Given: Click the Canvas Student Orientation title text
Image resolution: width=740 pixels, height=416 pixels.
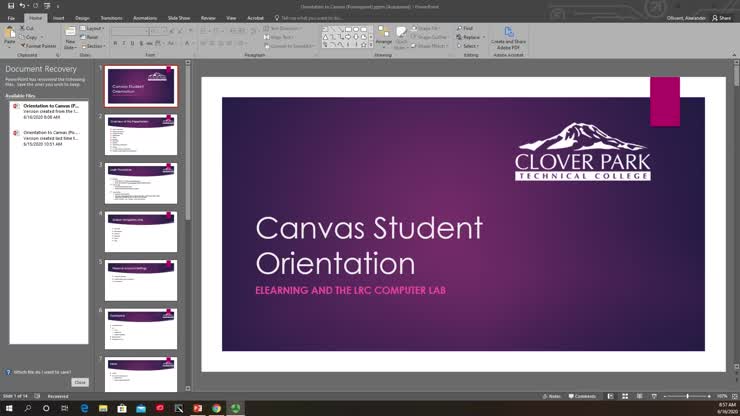Looking at the screenshot, I should [369, 246].
